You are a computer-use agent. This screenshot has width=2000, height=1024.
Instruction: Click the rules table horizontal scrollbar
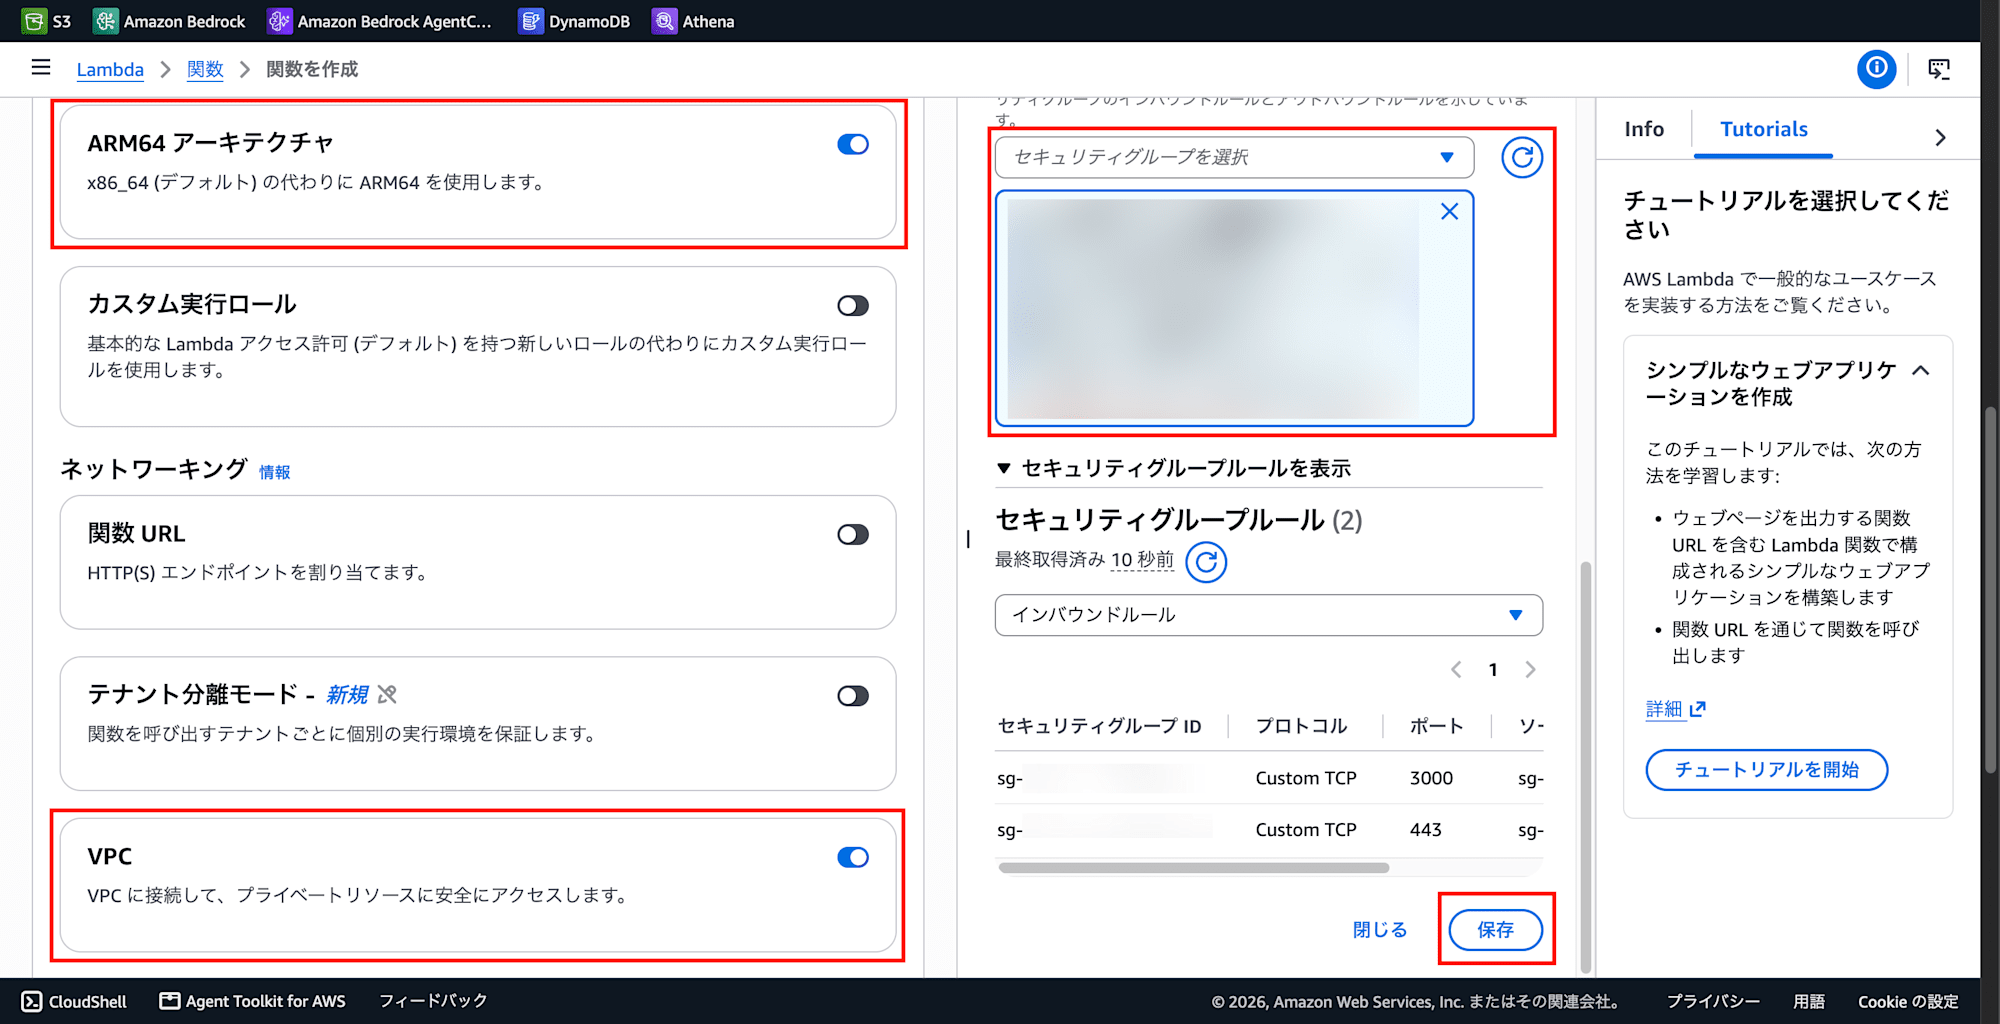(1193, 868)
